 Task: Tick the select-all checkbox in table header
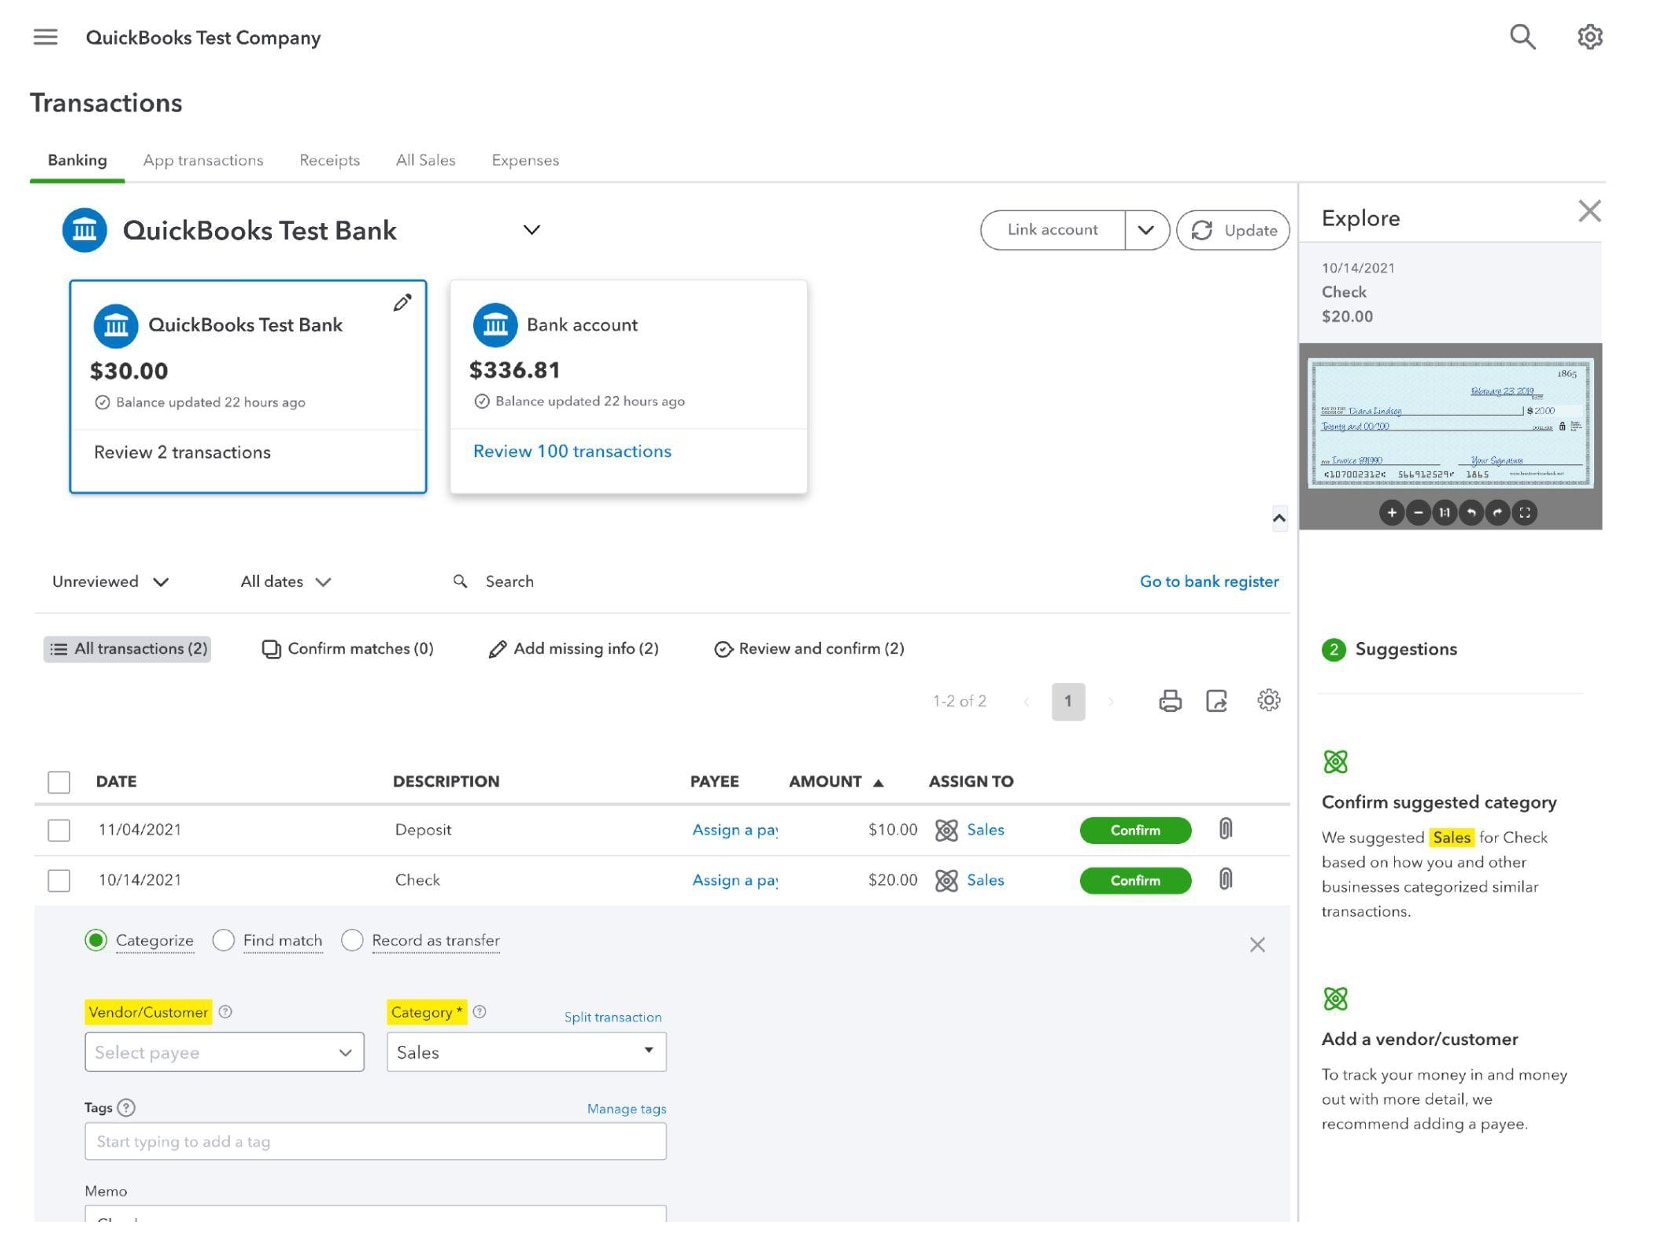pos(59,782)
